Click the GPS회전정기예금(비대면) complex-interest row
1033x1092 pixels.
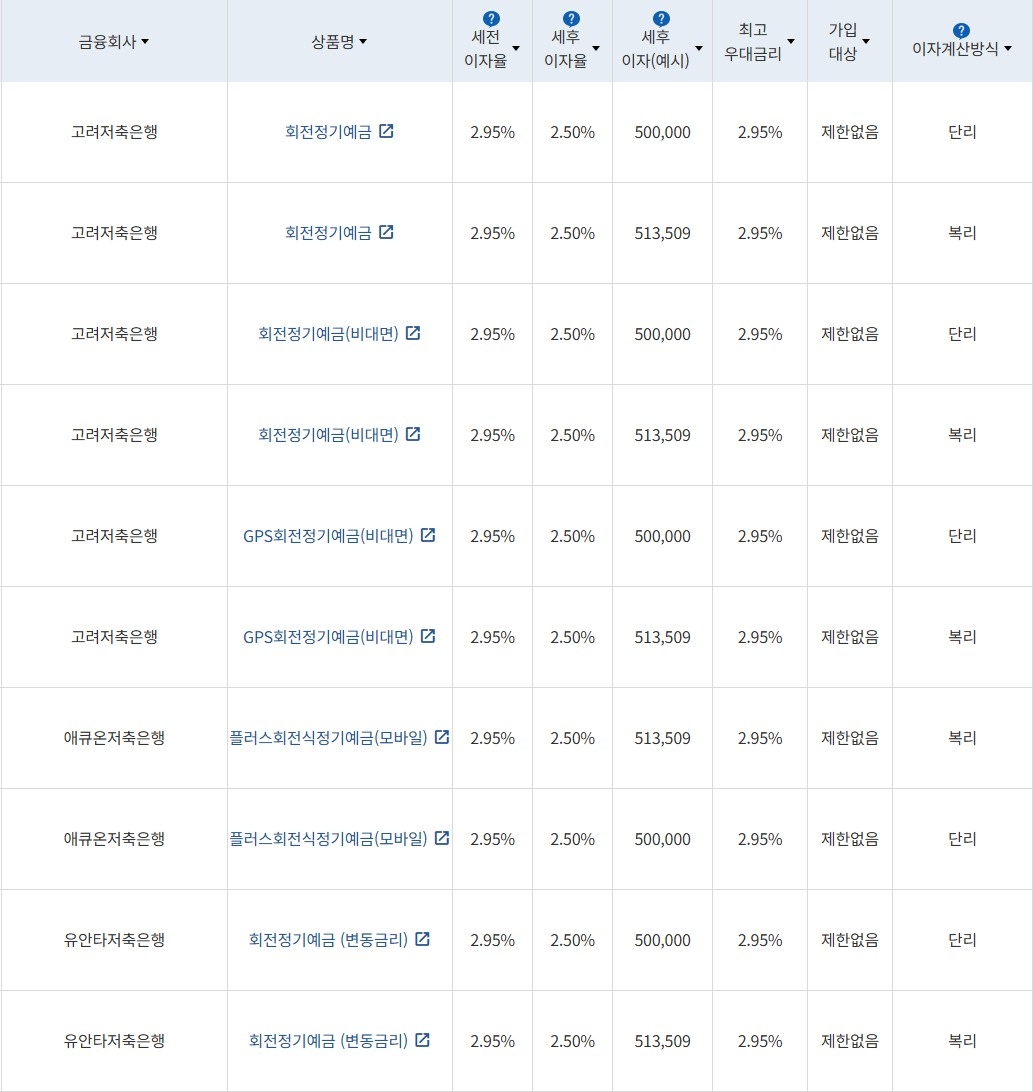point(516,636)
